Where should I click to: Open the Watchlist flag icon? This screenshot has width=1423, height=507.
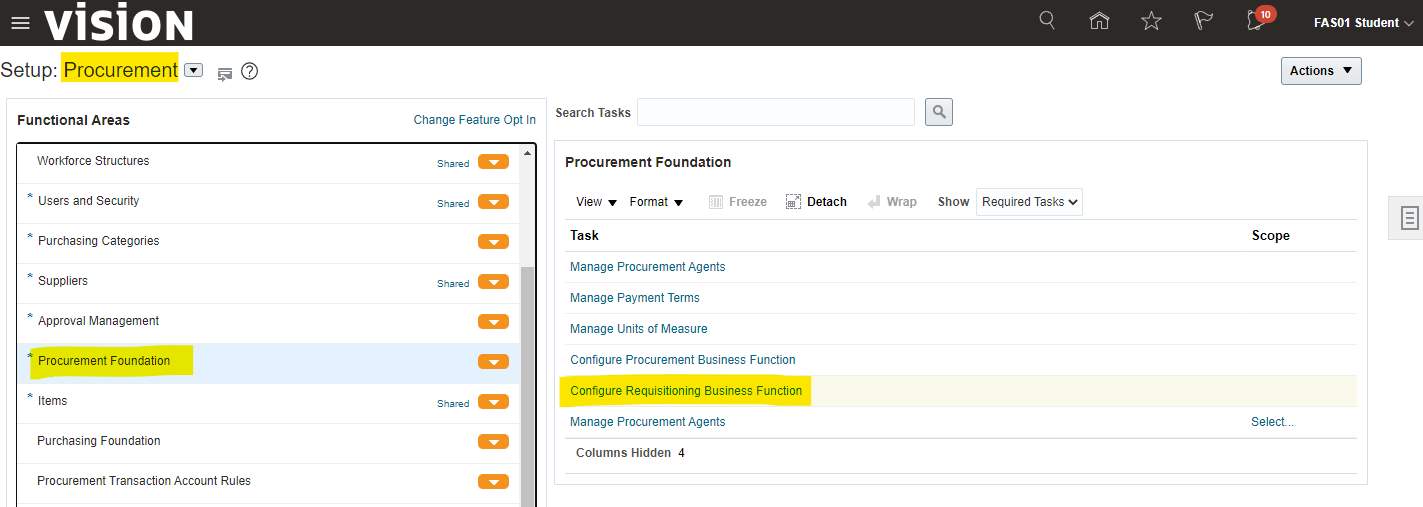tap(1204, 21)
